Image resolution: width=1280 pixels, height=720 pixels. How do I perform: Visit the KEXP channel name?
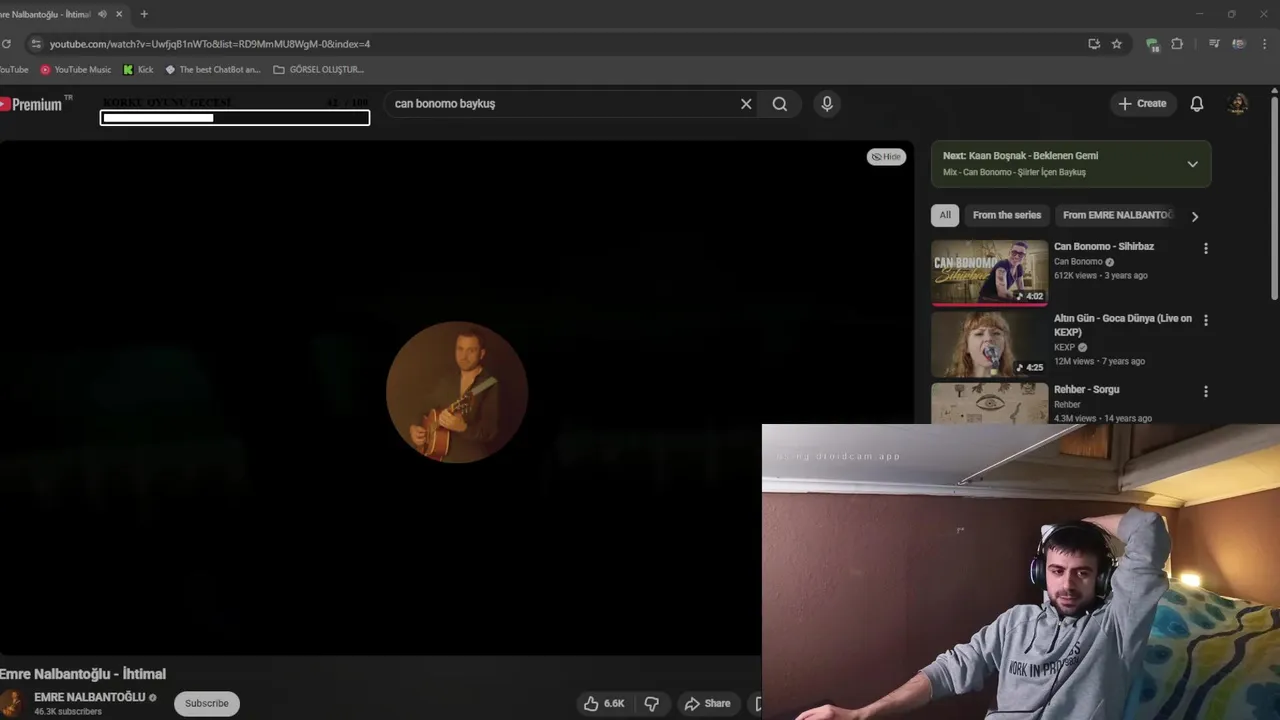(x=1064, y=348)
